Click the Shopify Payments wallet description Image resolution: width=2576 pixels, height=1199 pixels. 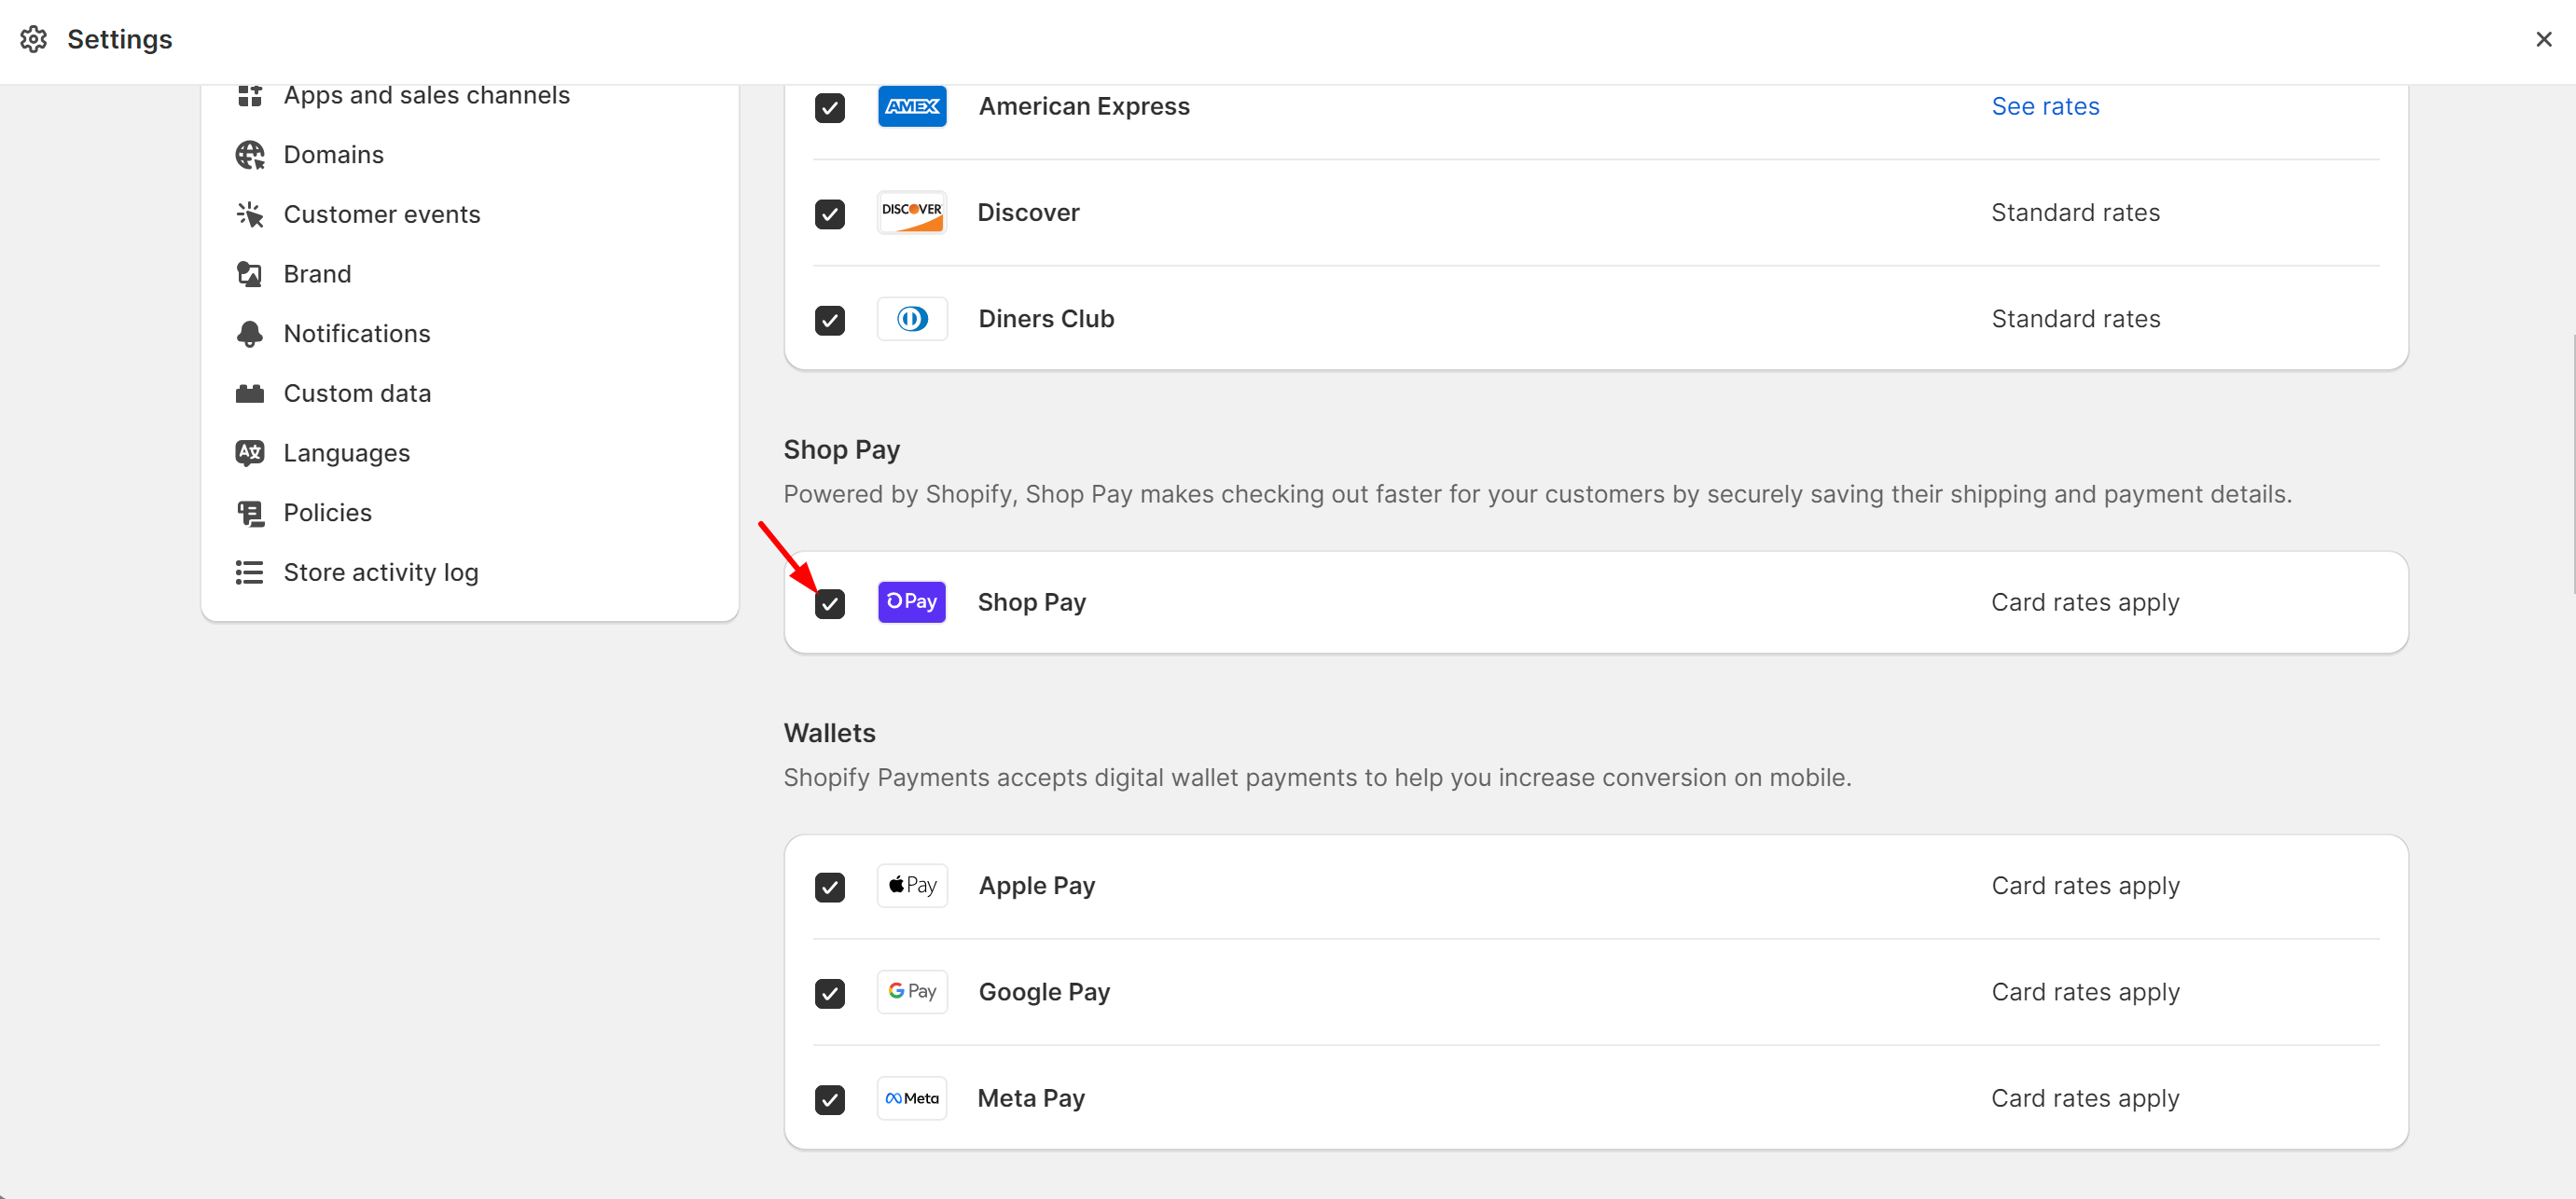[x=1317, y=777]
